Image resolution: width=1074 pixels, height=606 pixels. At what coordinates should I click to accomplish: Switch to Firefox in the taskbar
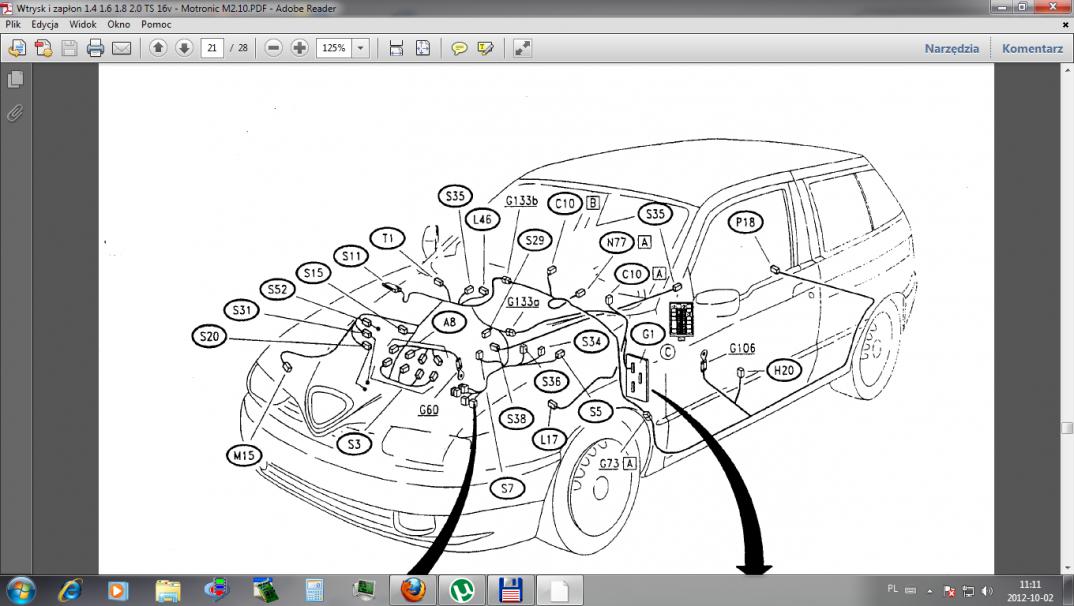(412, 589)
